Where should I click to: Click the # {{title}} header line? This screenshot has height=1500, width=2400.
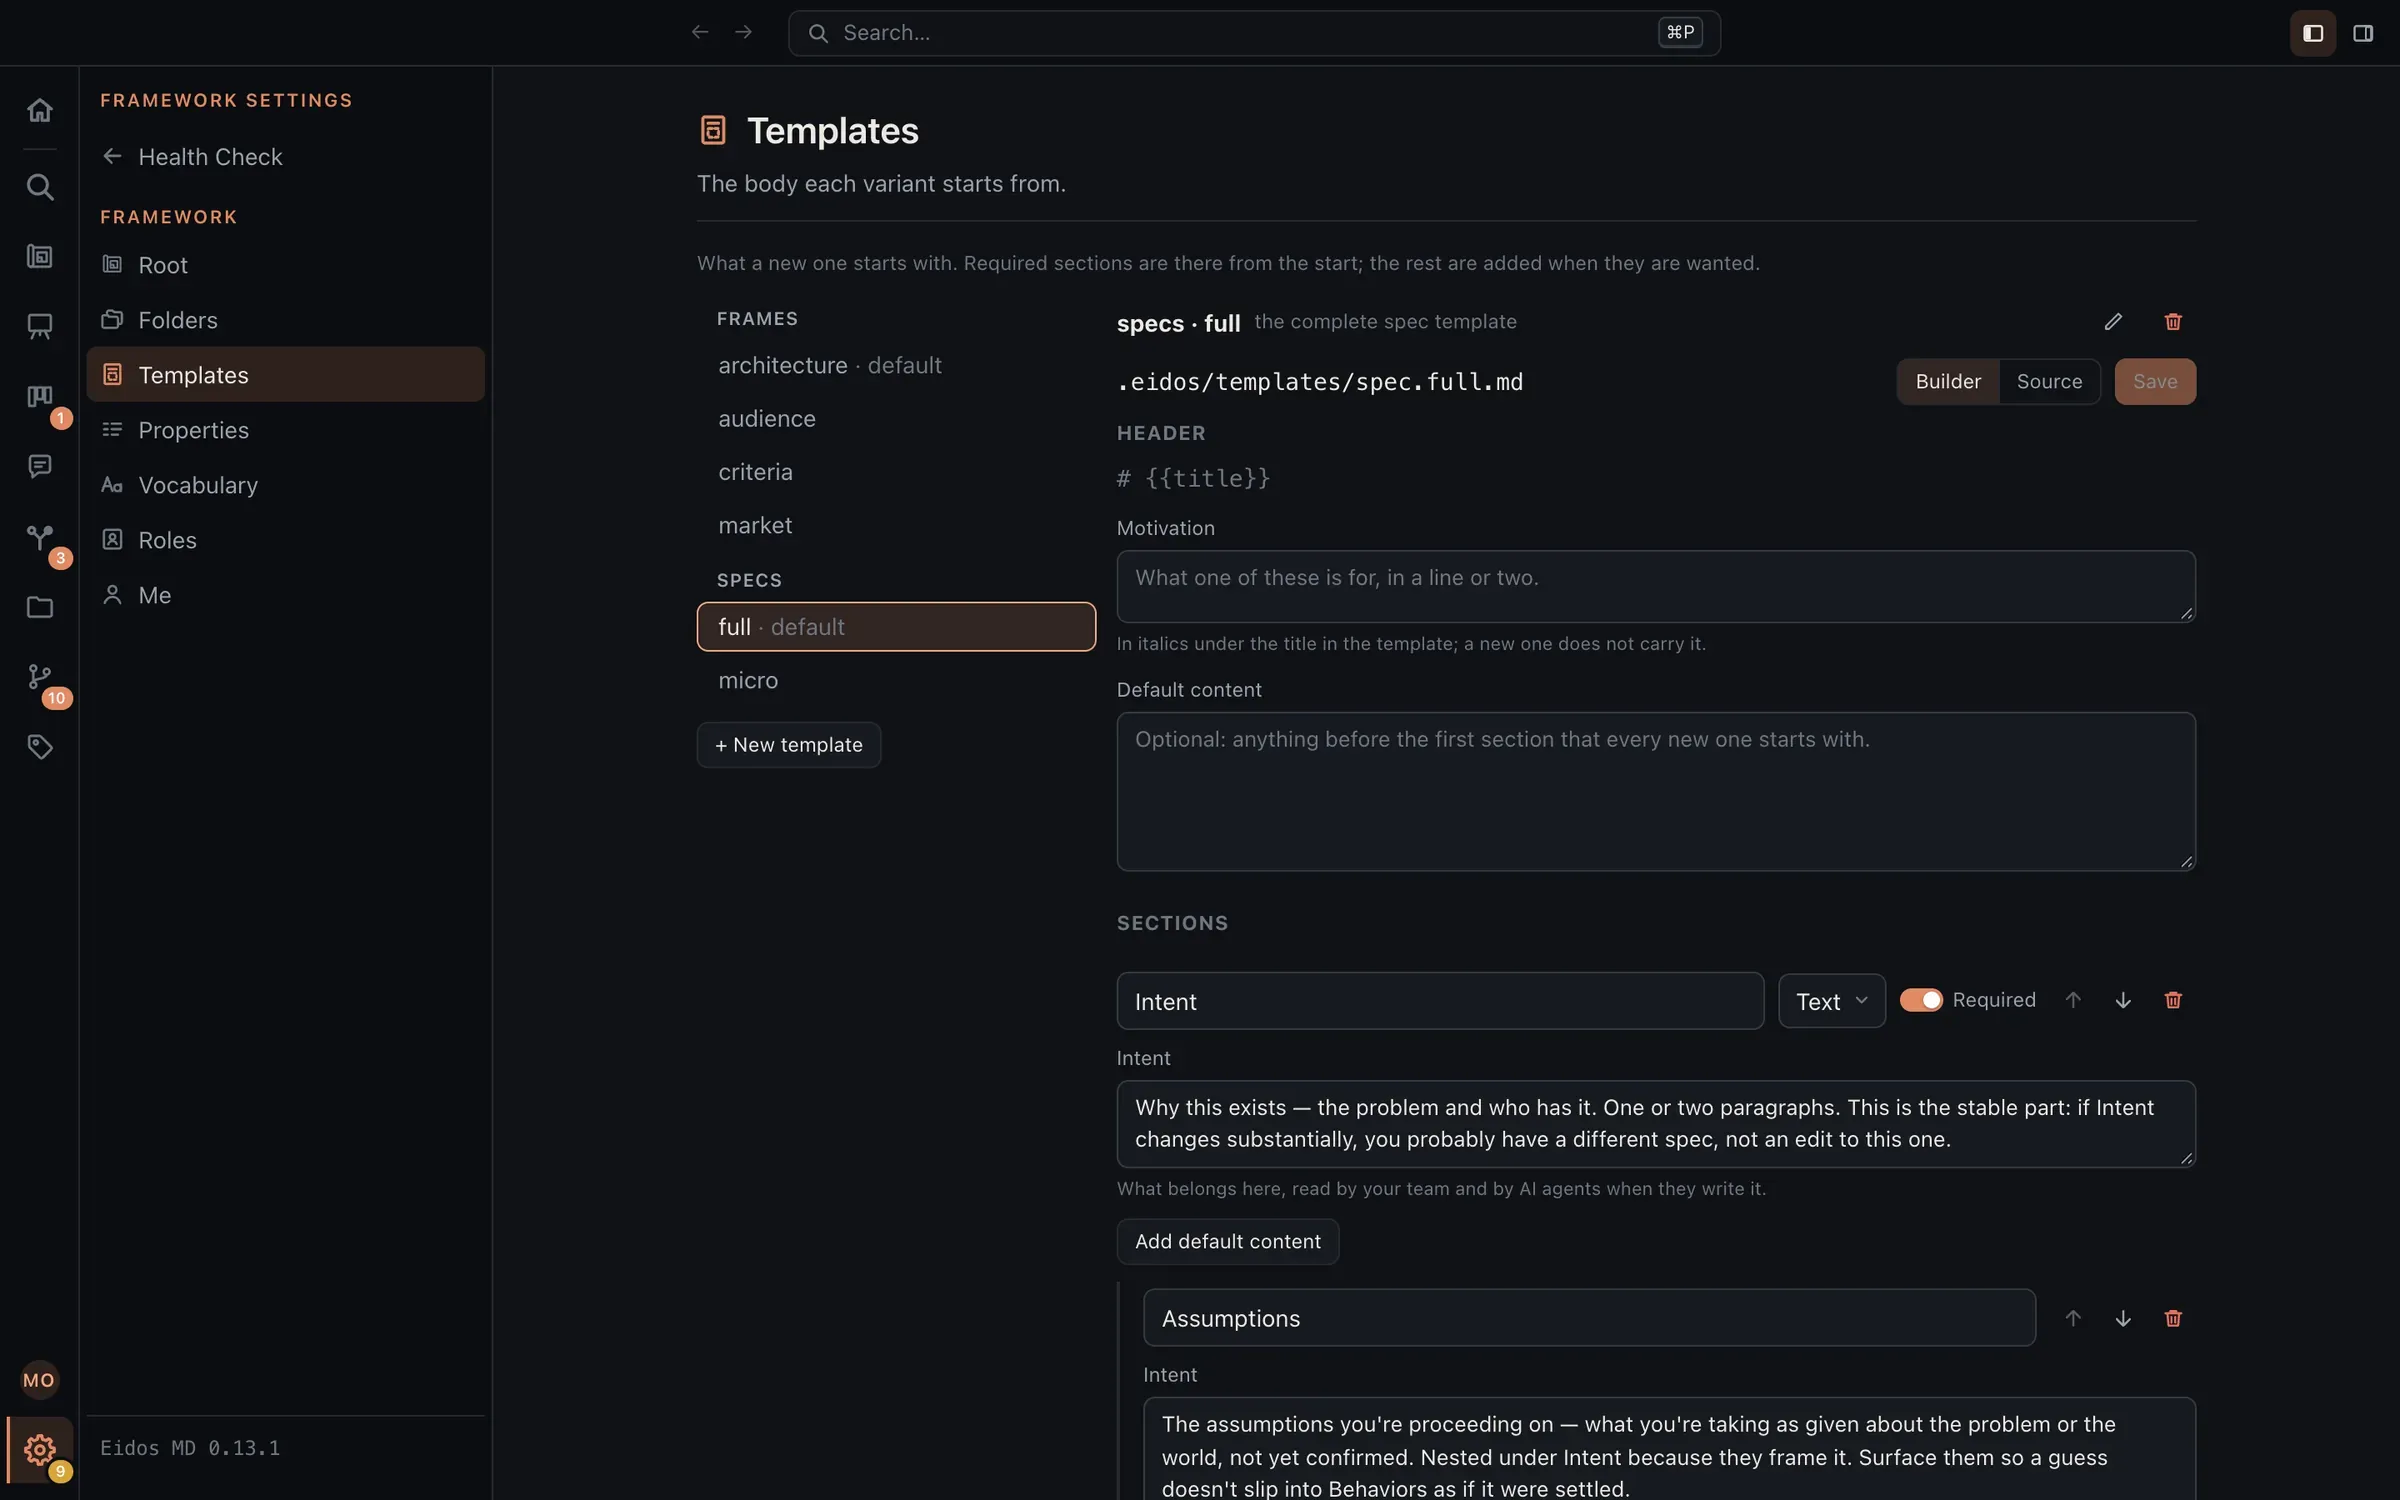(x=1193, y=478)
